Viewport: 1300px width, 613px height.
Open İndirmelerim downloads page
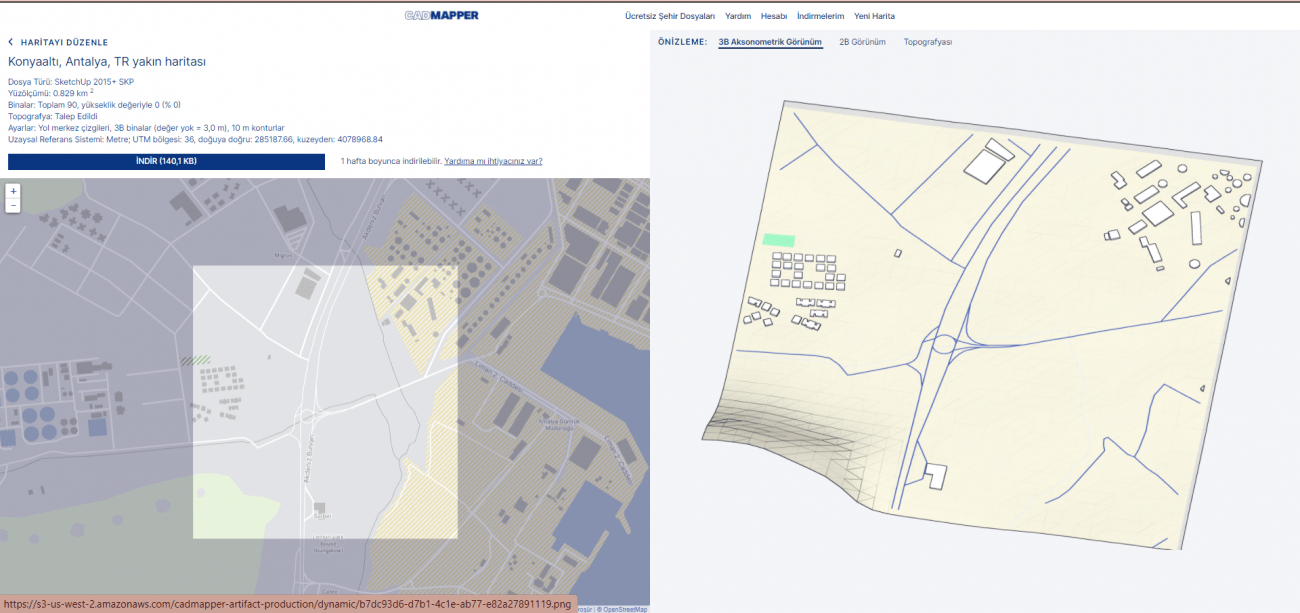point(820,17)
